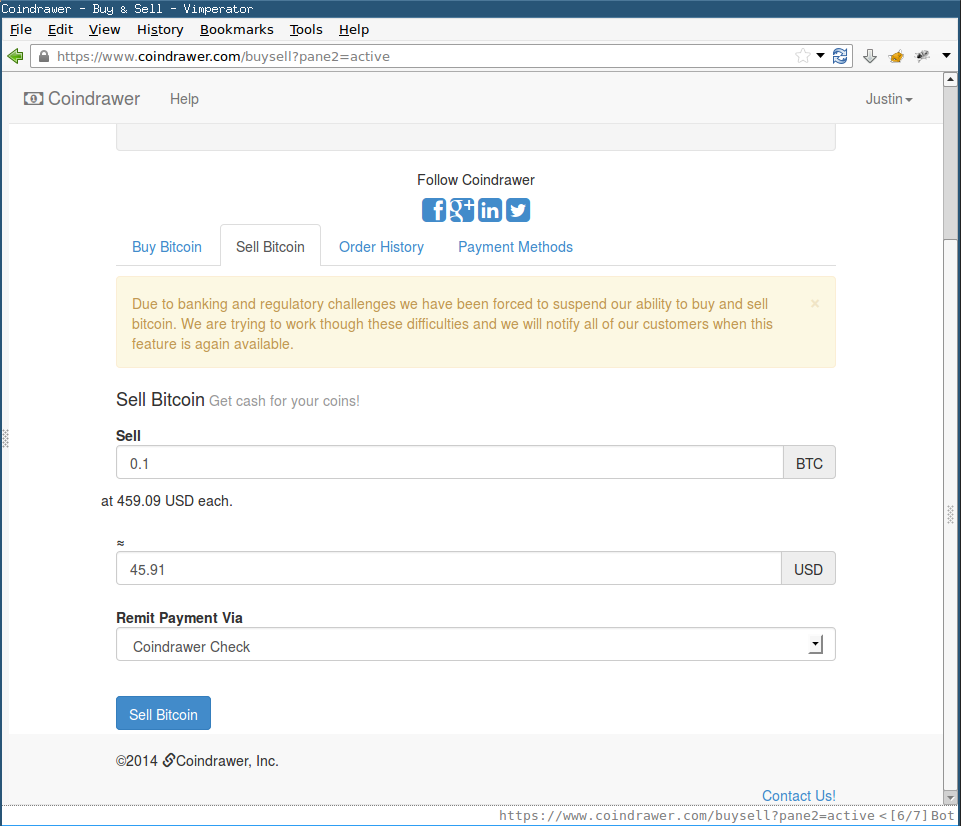Open Coindrawer's Twitter icon

(x=518, y=210)
